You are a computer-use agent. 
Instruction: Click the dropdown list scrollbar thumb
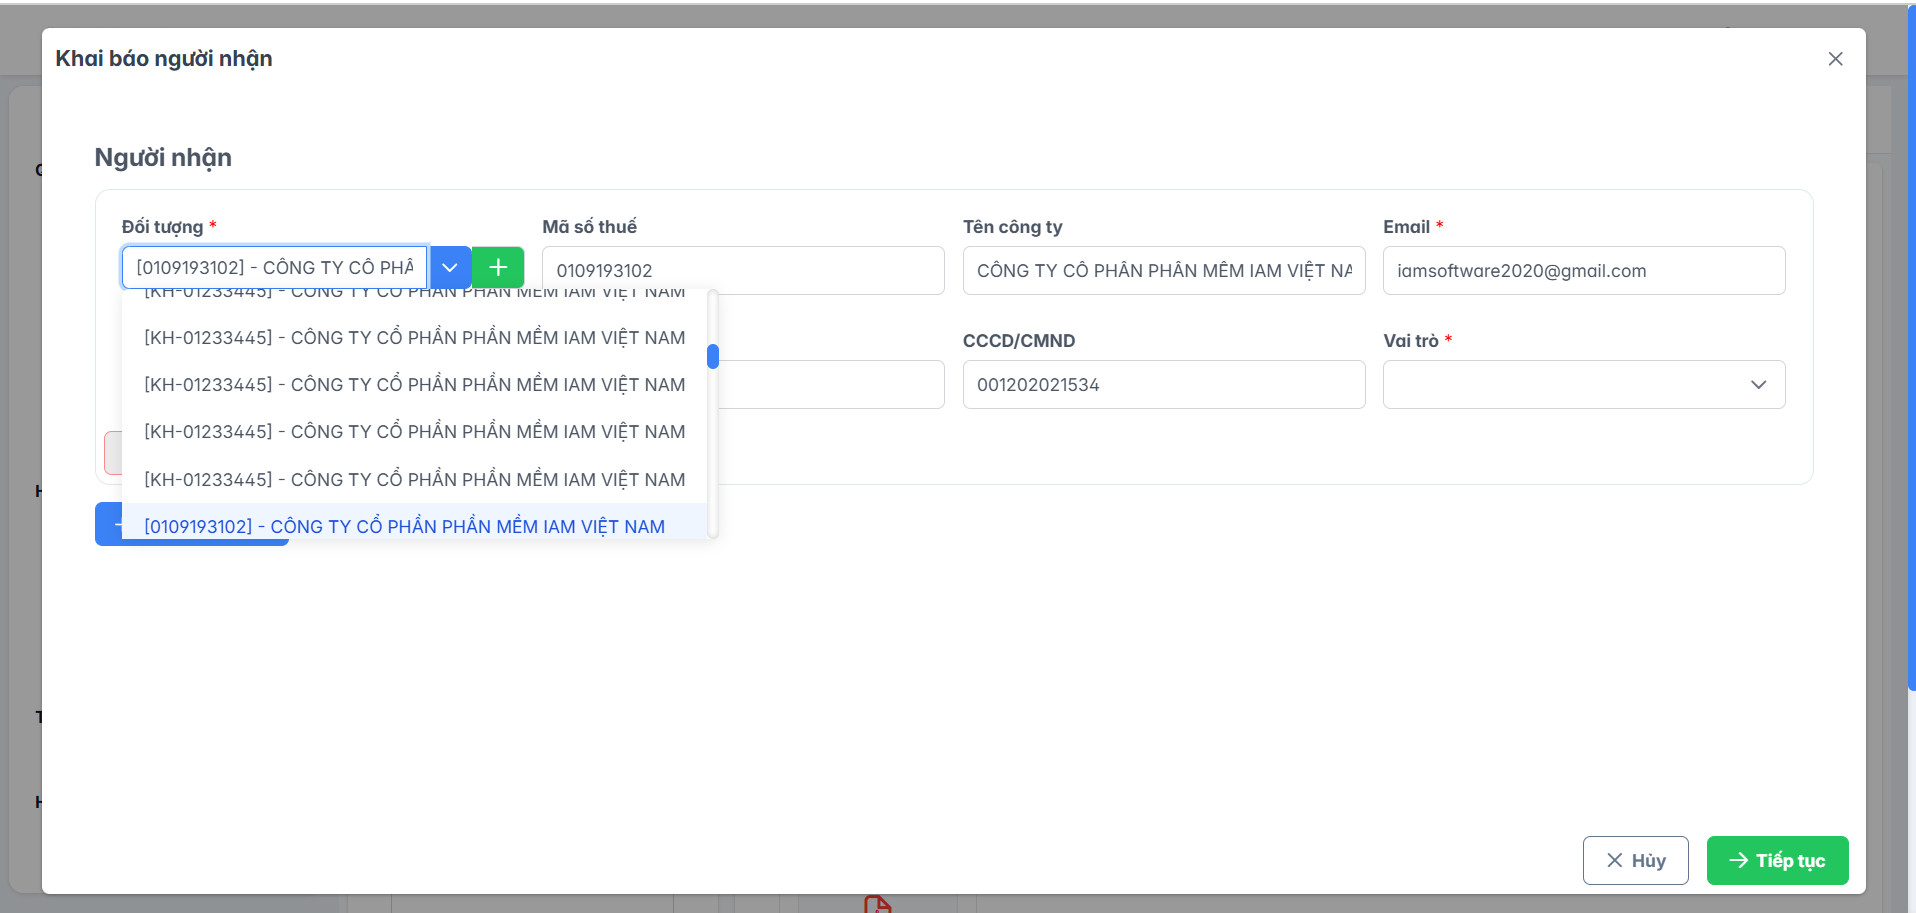point(713,356)
